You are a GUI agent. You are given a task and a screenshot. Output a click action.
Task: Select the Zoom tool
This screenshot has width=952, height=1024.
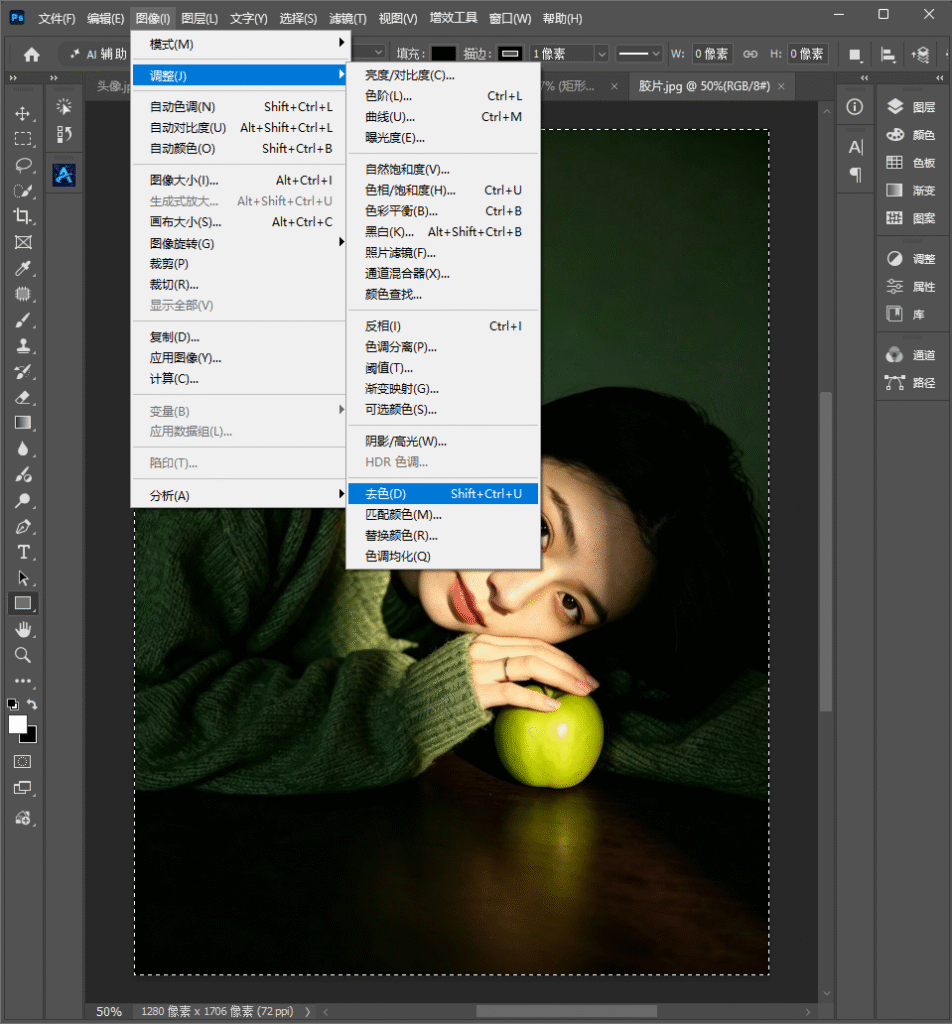pyautogui.click(x=23, y=655)
